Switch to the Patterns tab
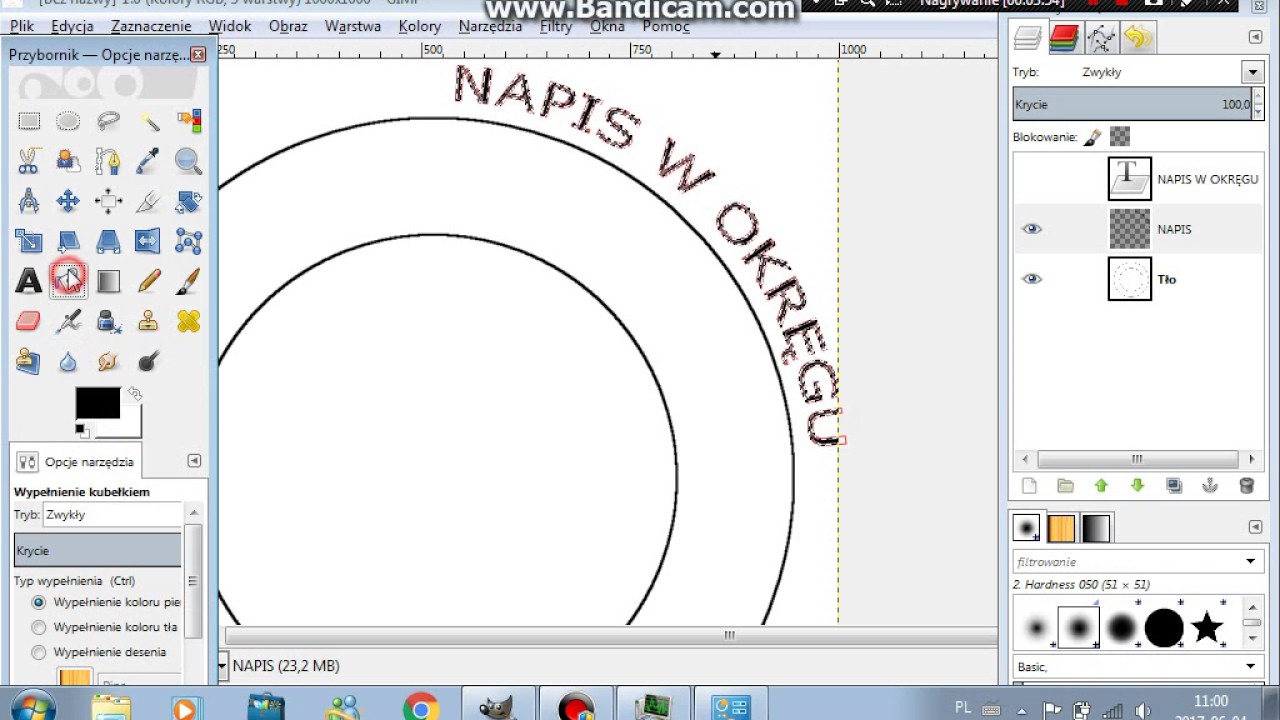Viewport: 1280px width, 720px height. (1061, 528)
